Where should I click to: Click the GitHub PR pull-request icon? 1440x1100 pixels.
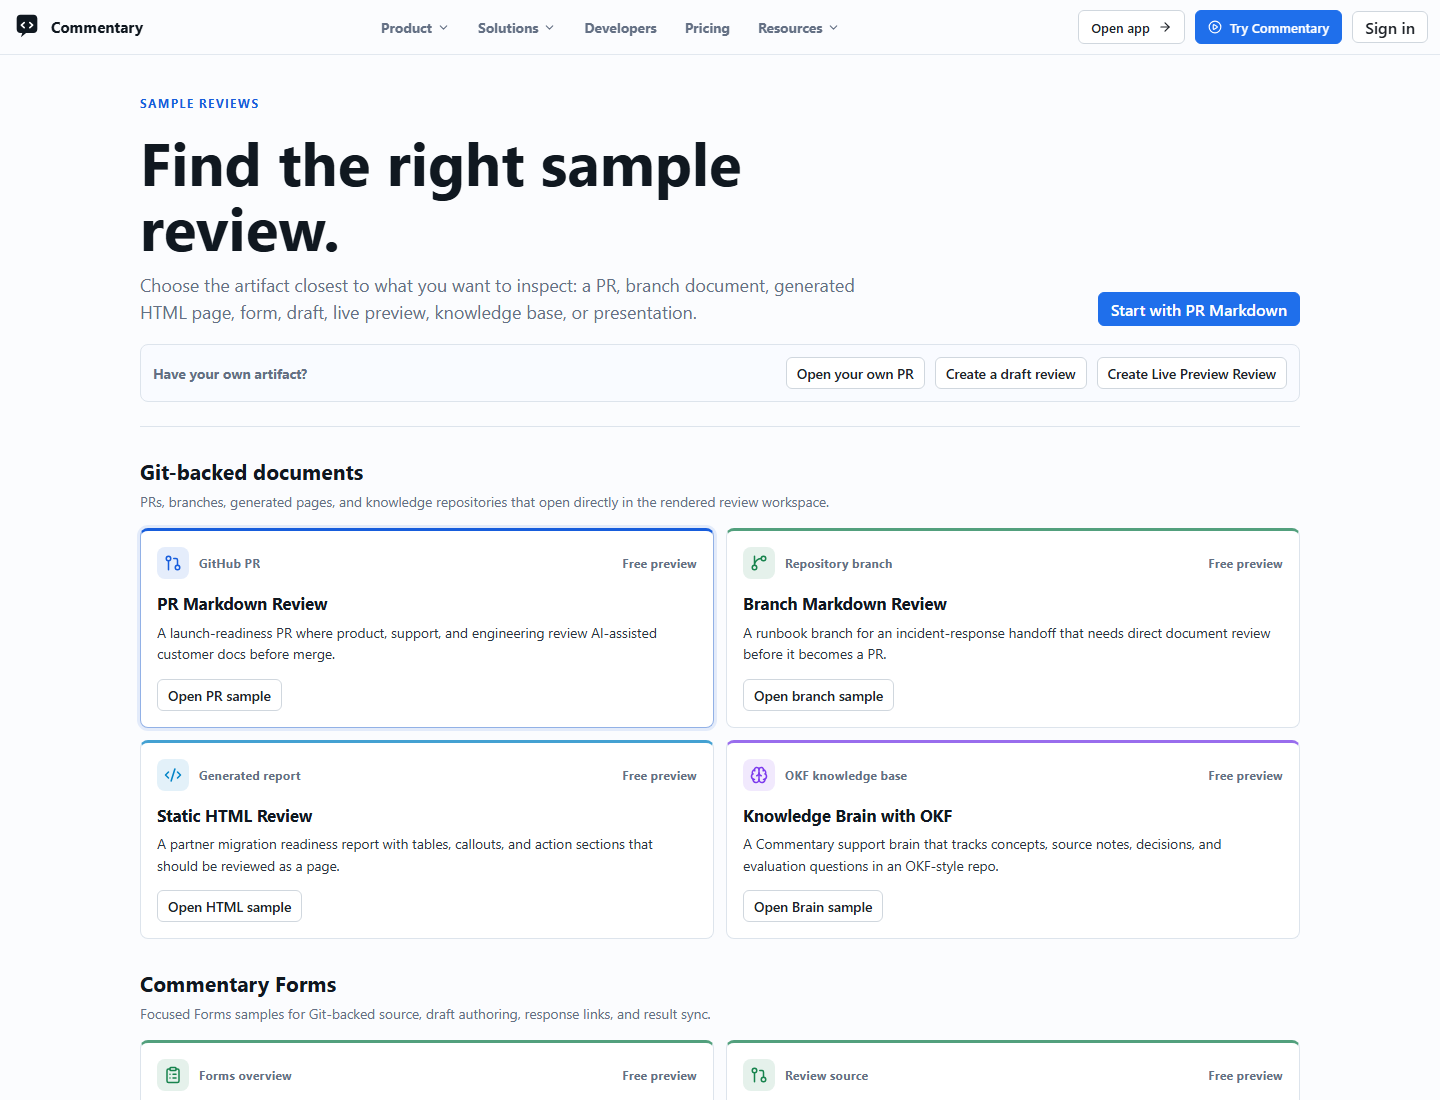(173, 563)
